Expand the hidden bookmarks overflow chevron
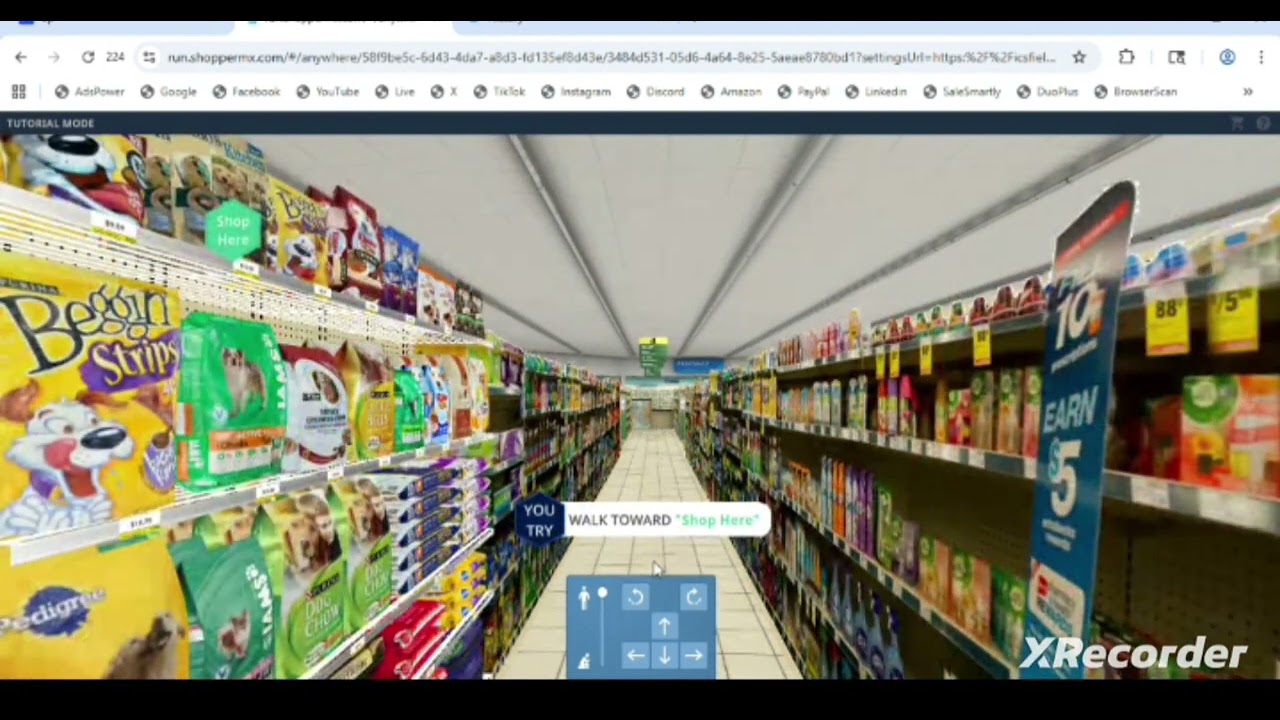1280x720 pixels. 1248,92
